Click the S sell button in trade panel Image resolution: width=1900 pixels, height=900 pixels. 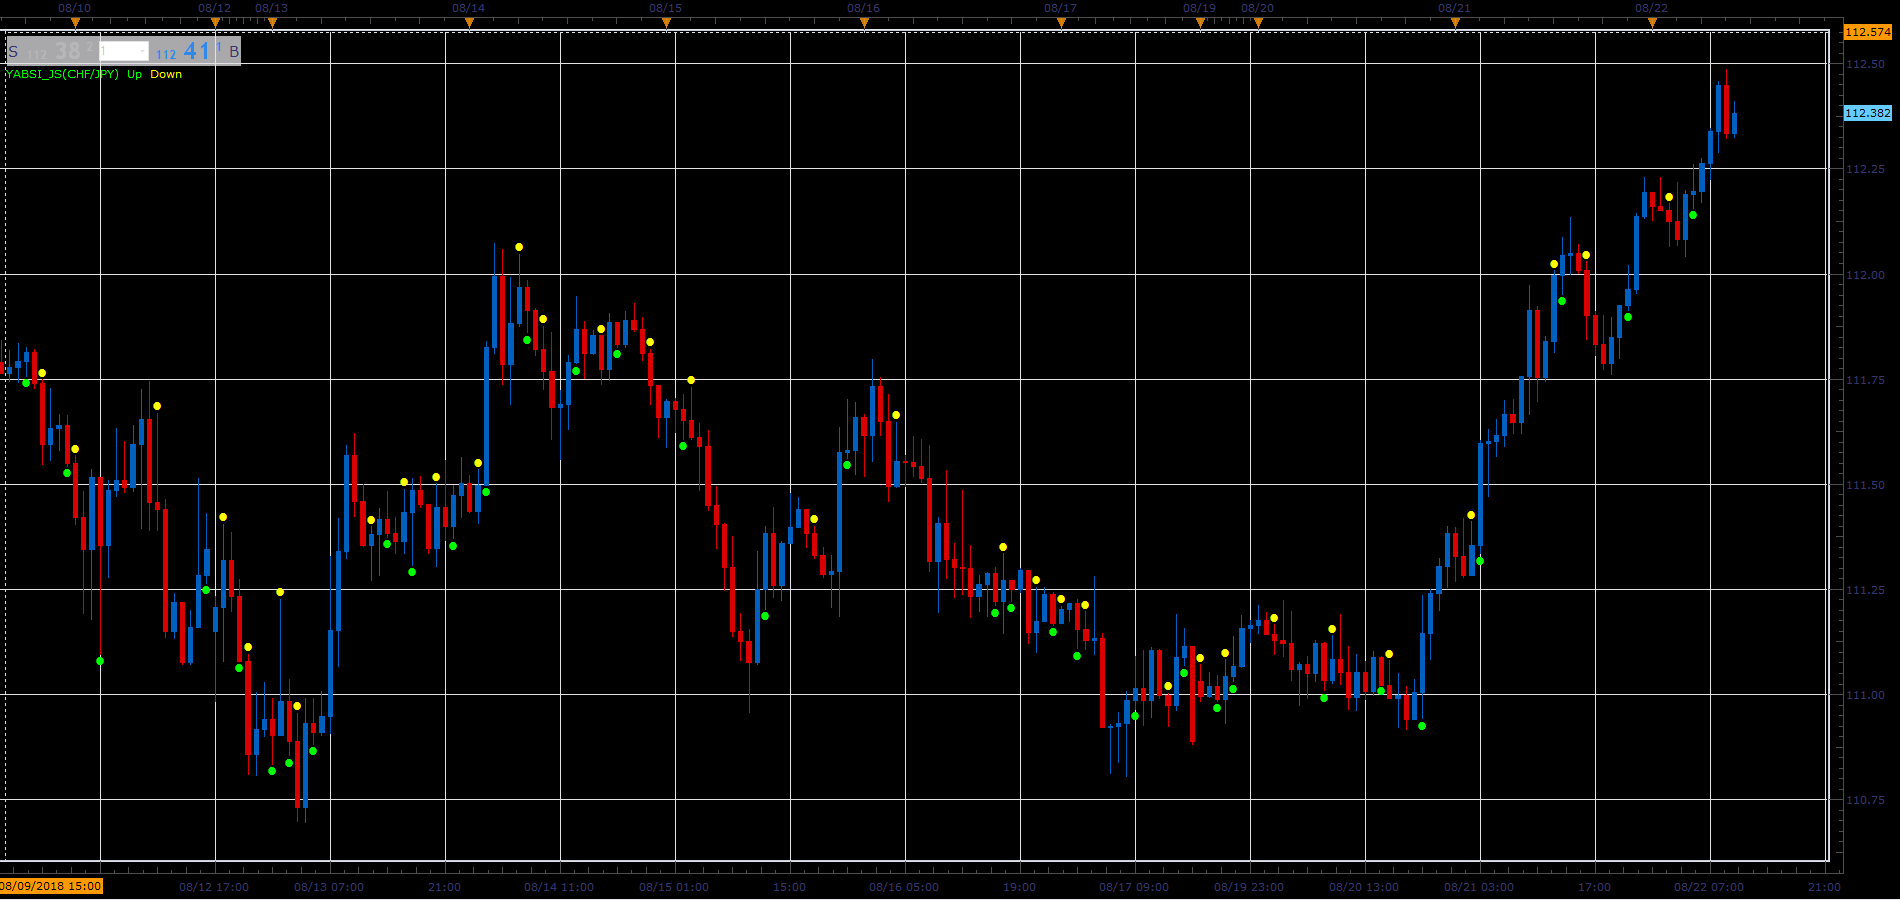tap(13, 51)
